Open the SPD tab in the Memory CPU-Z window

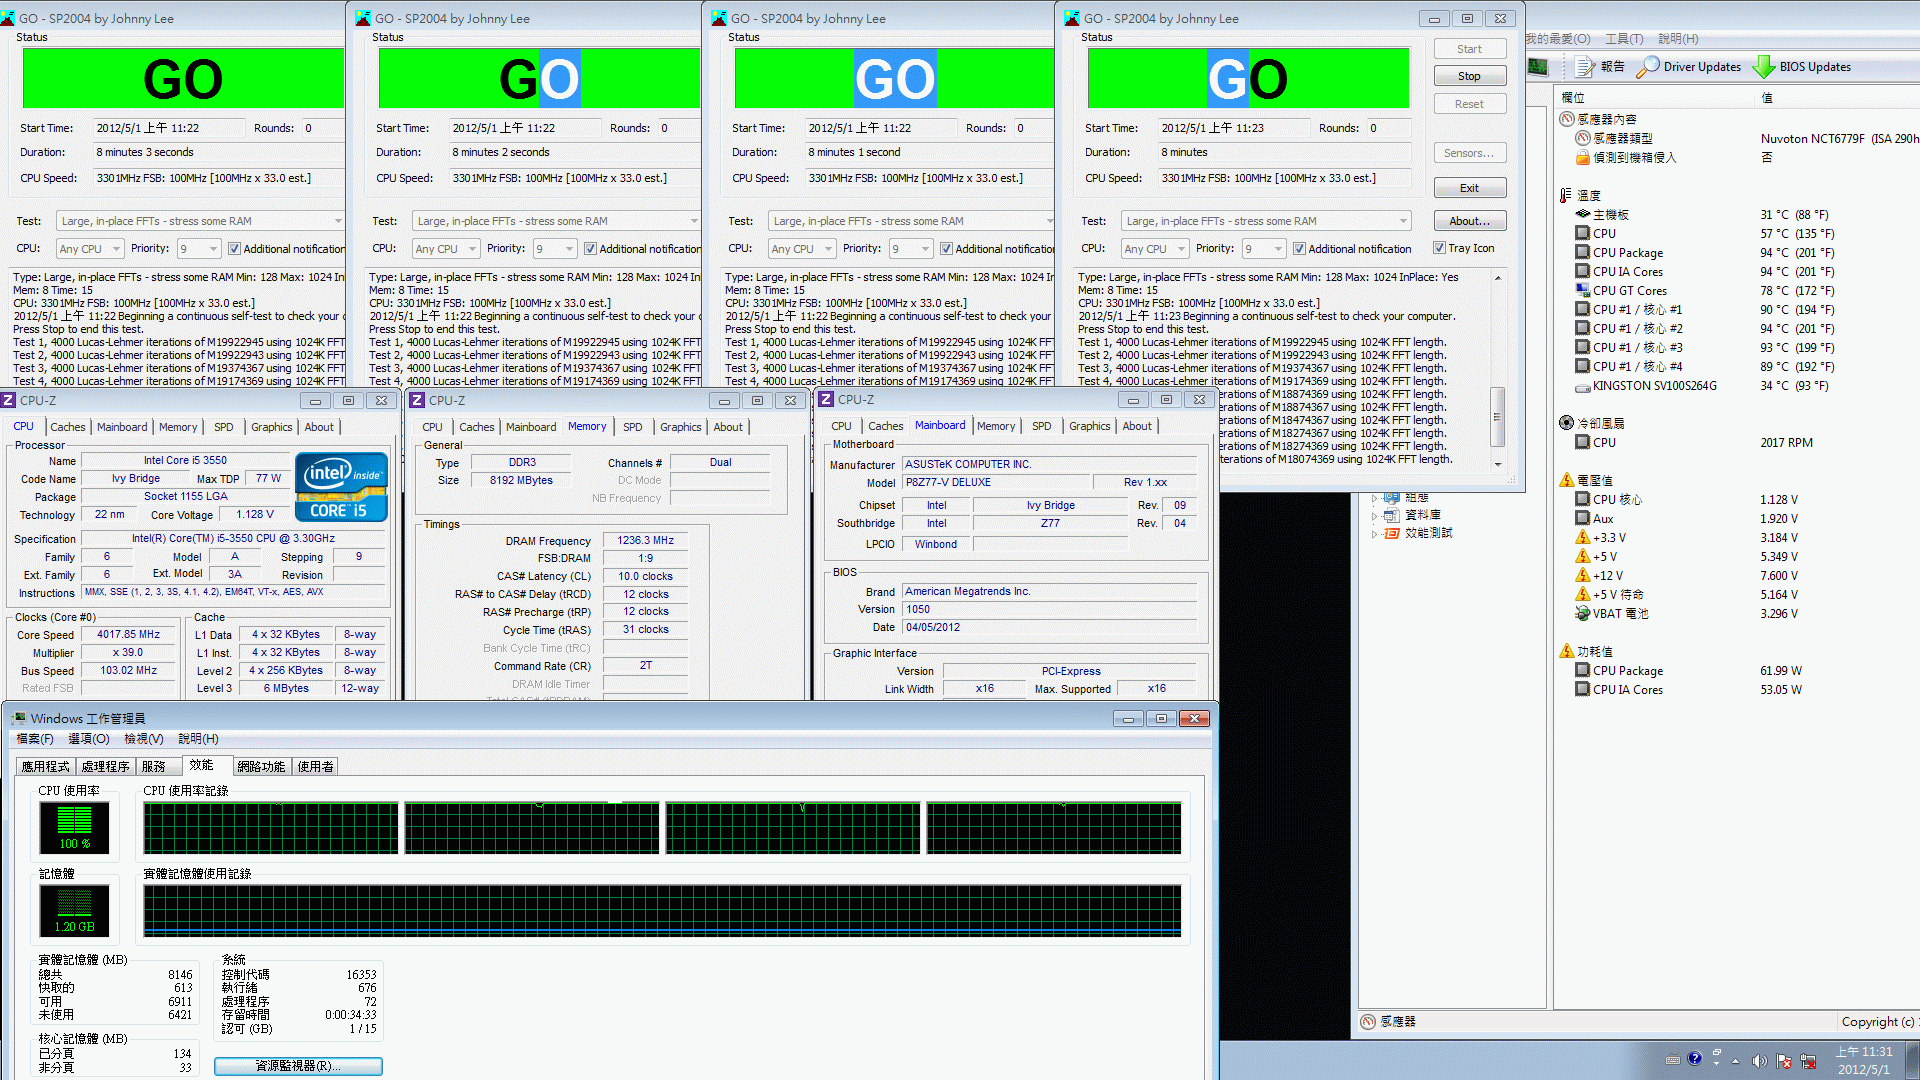633,427
